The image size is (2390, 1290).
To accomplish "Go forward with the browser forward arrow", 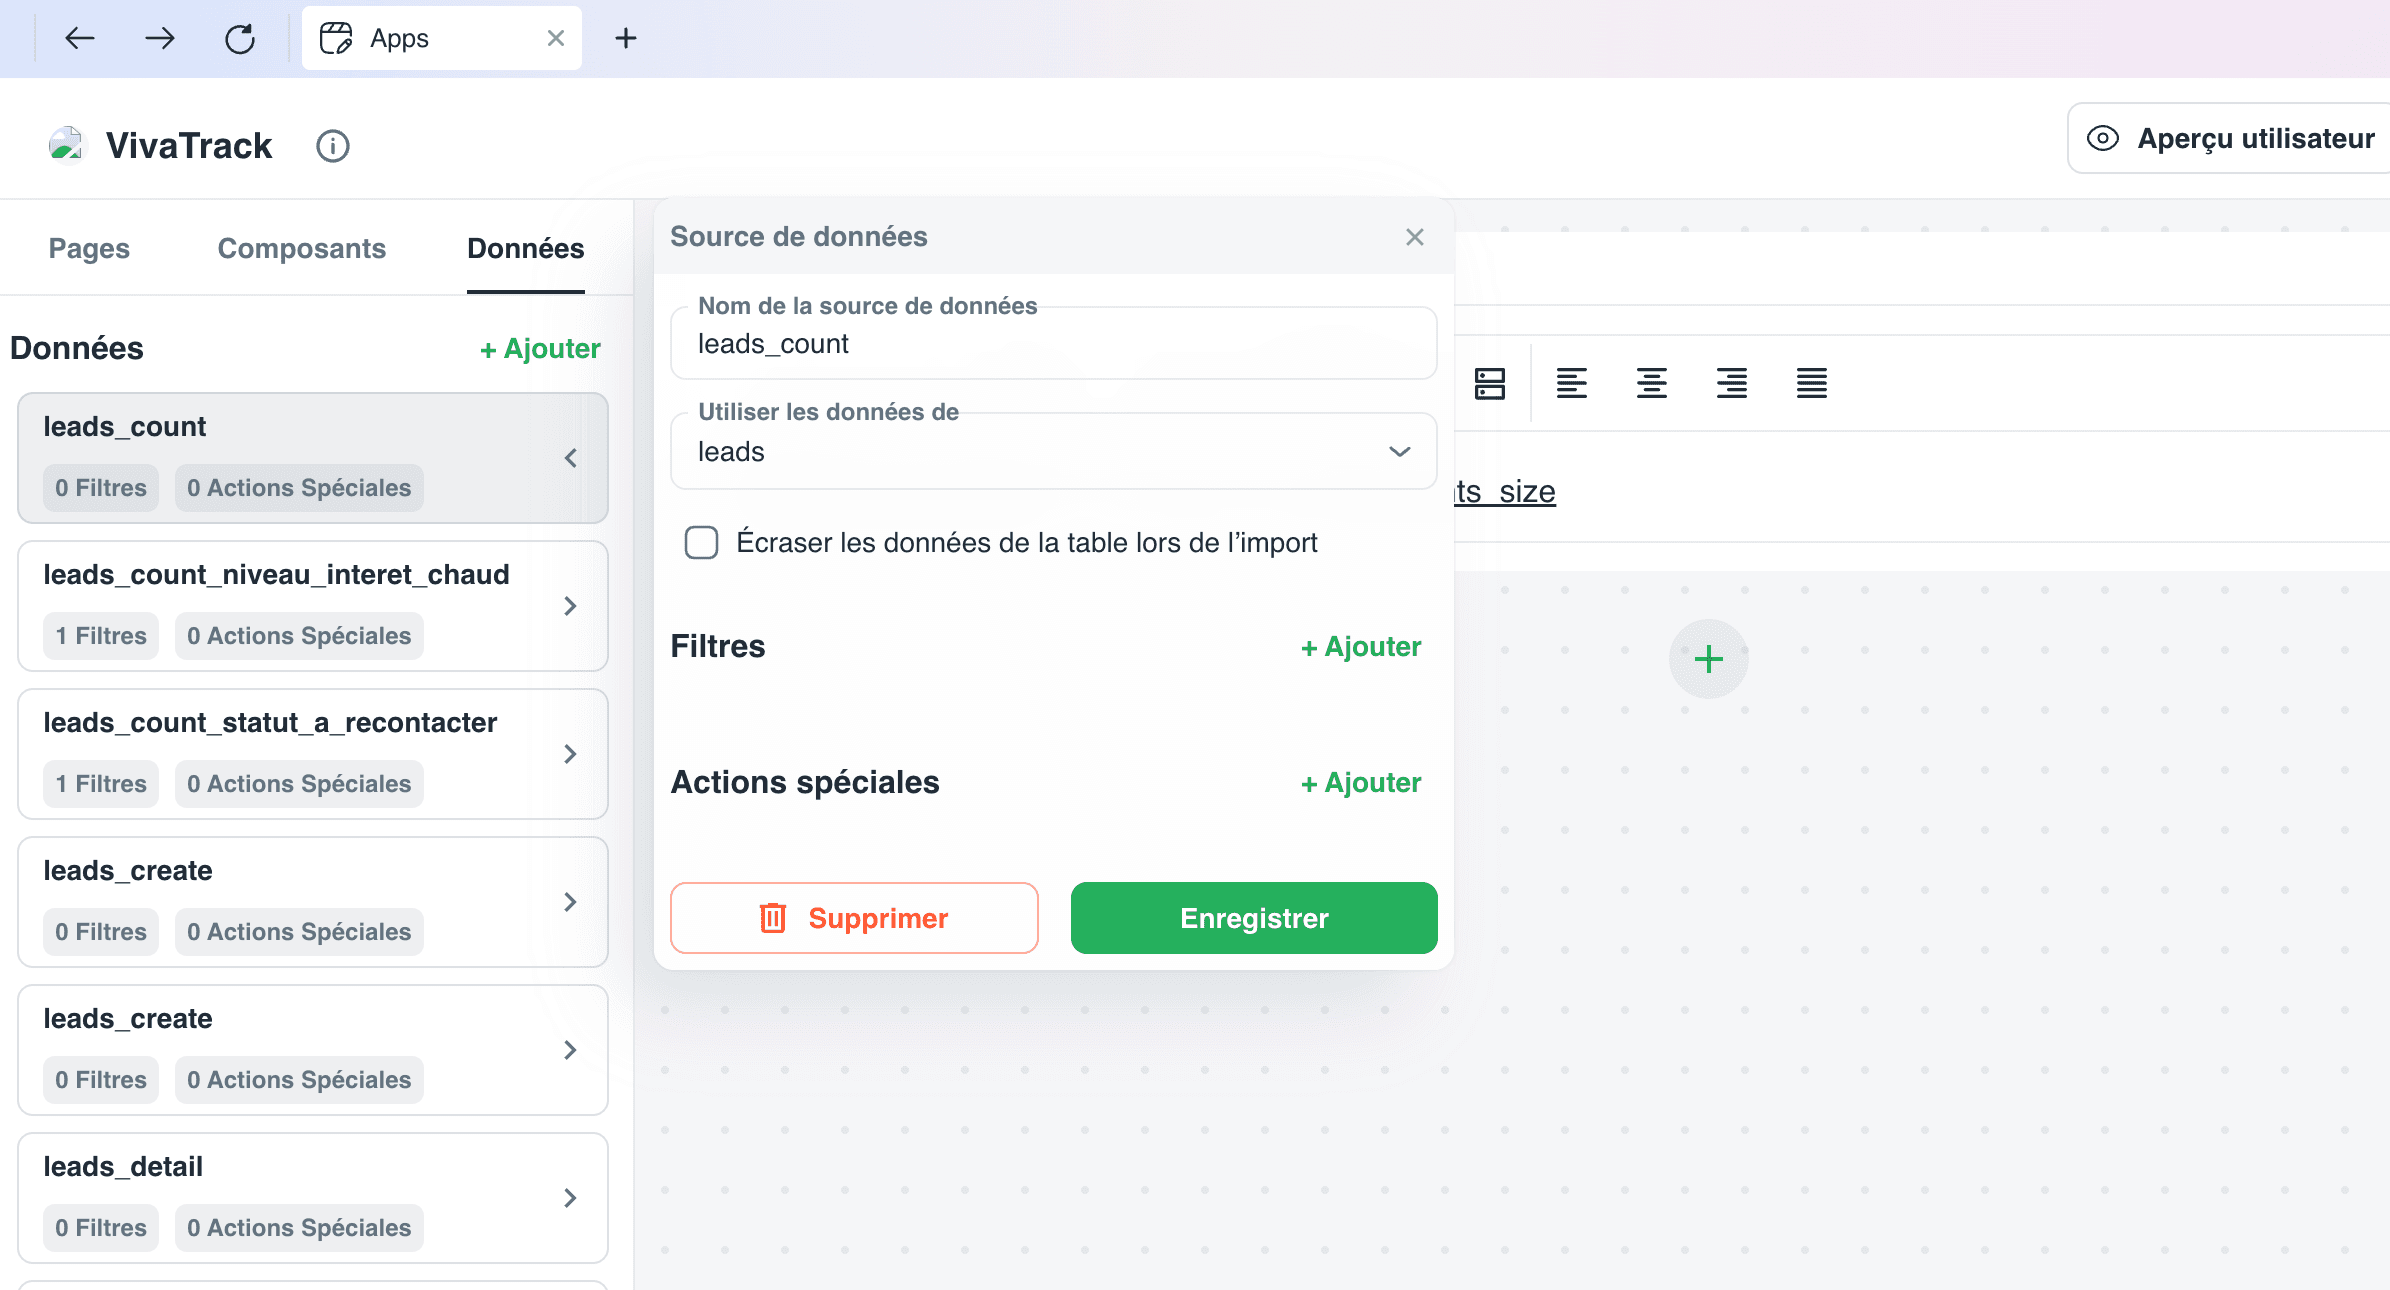I will point(159,38).
